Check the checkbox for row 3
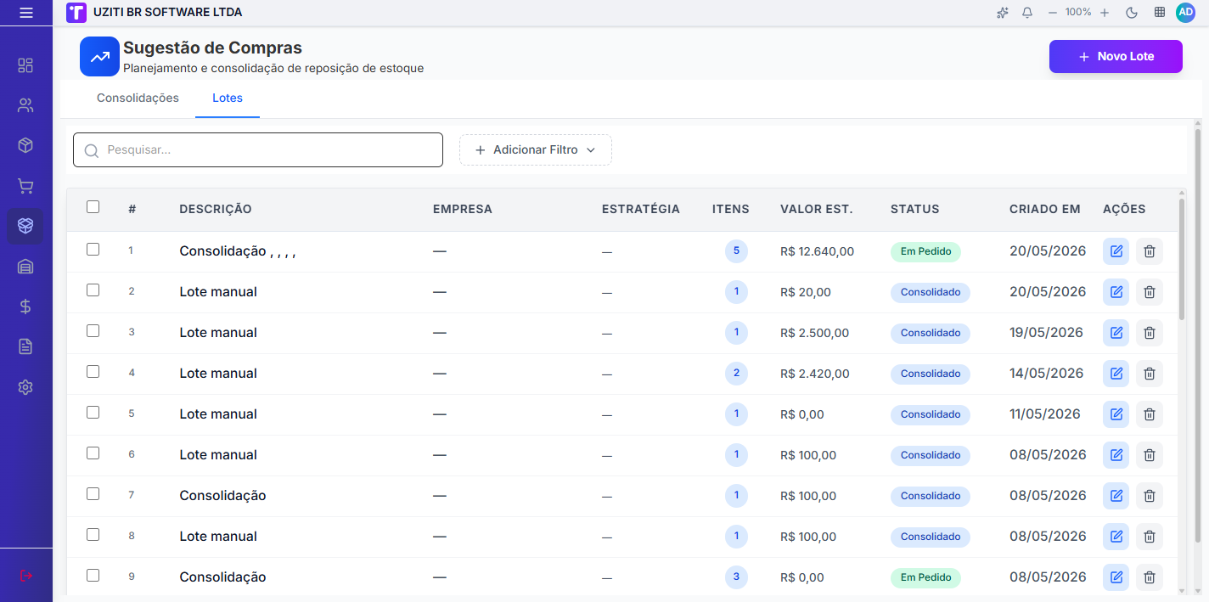 (x=93, y=330)
